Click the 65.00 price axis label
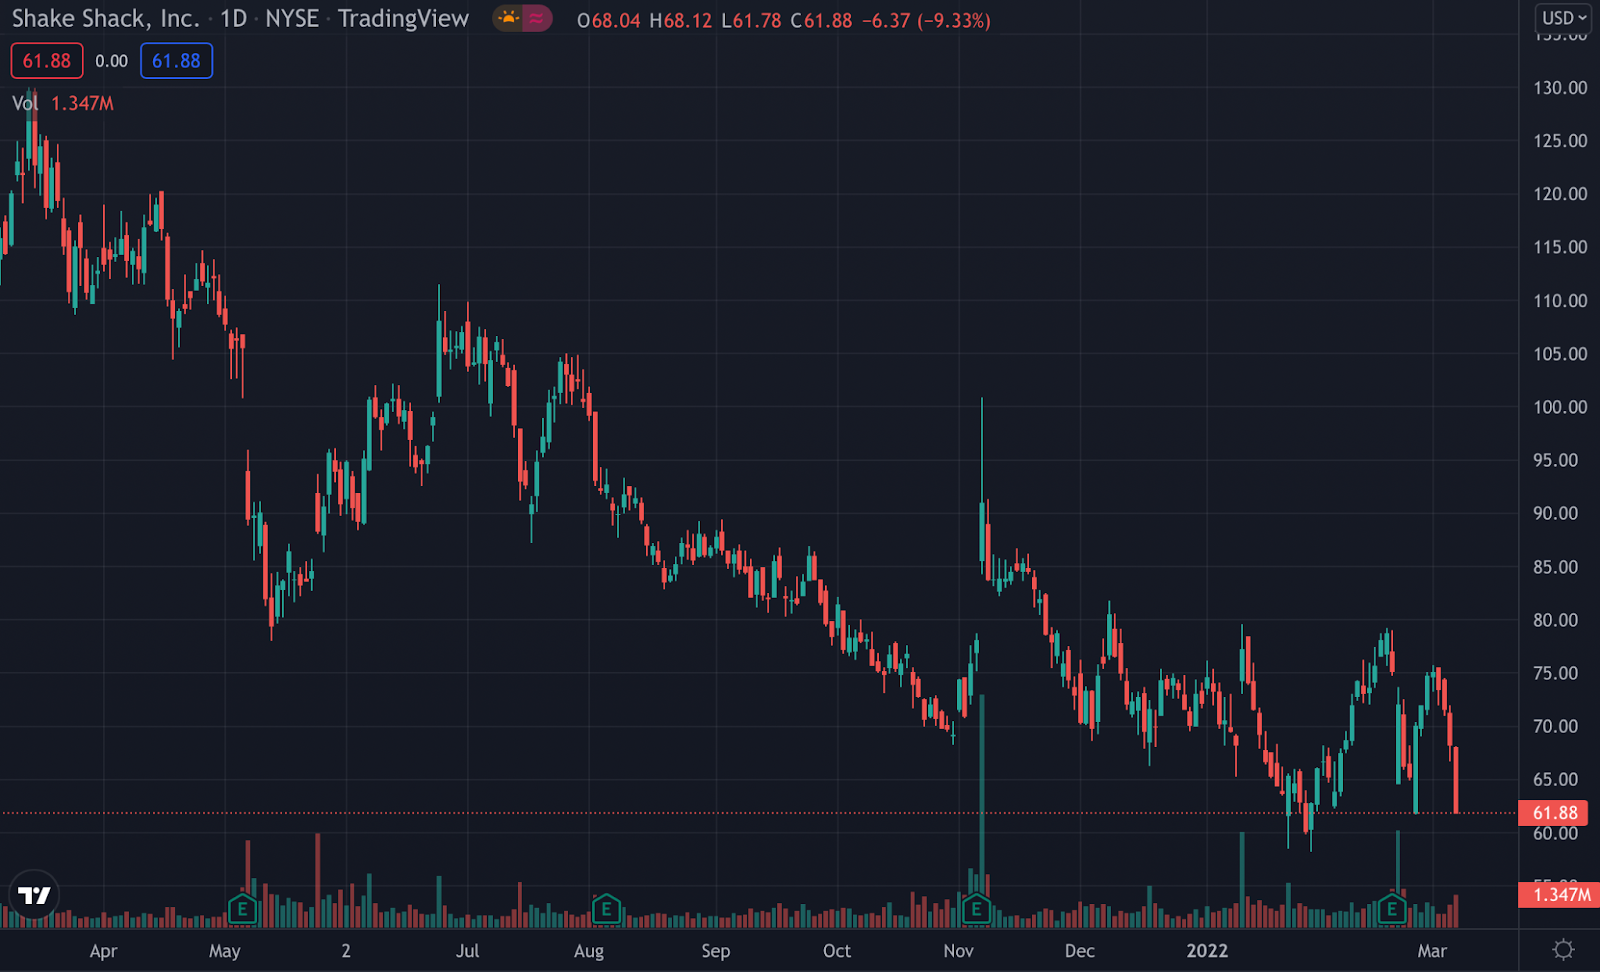The width and height of the screenshot is (1600, 972). pos(1556,779)
